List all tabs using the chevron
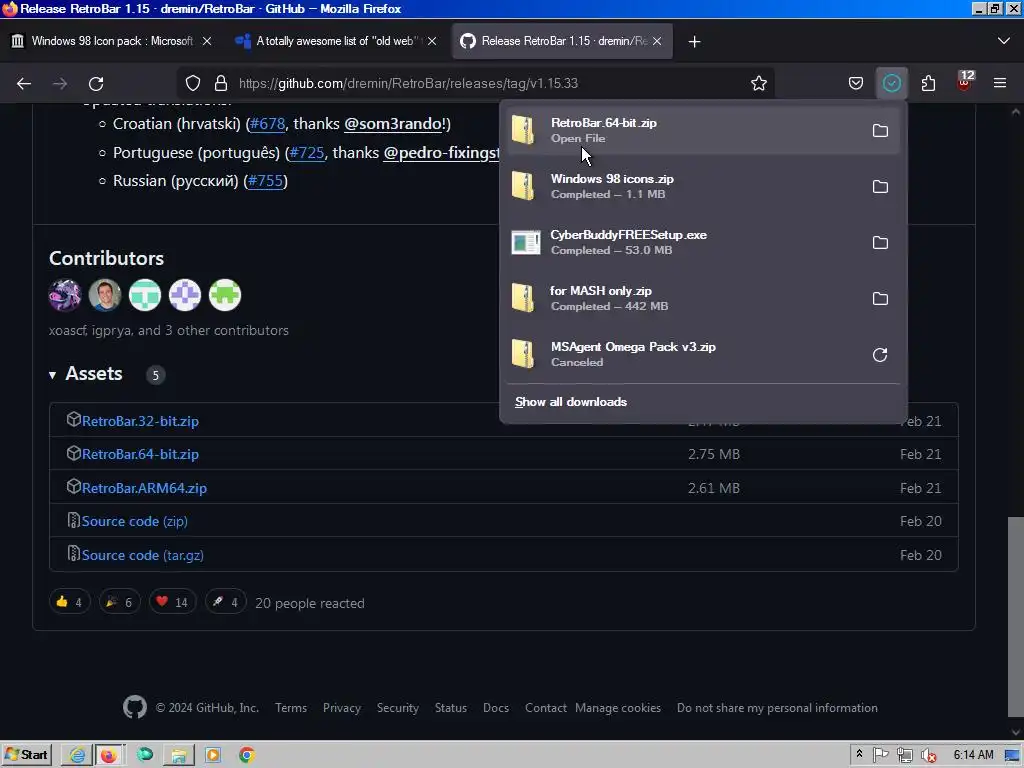Screen dimensions: 1024x768 coord(1004,41)
